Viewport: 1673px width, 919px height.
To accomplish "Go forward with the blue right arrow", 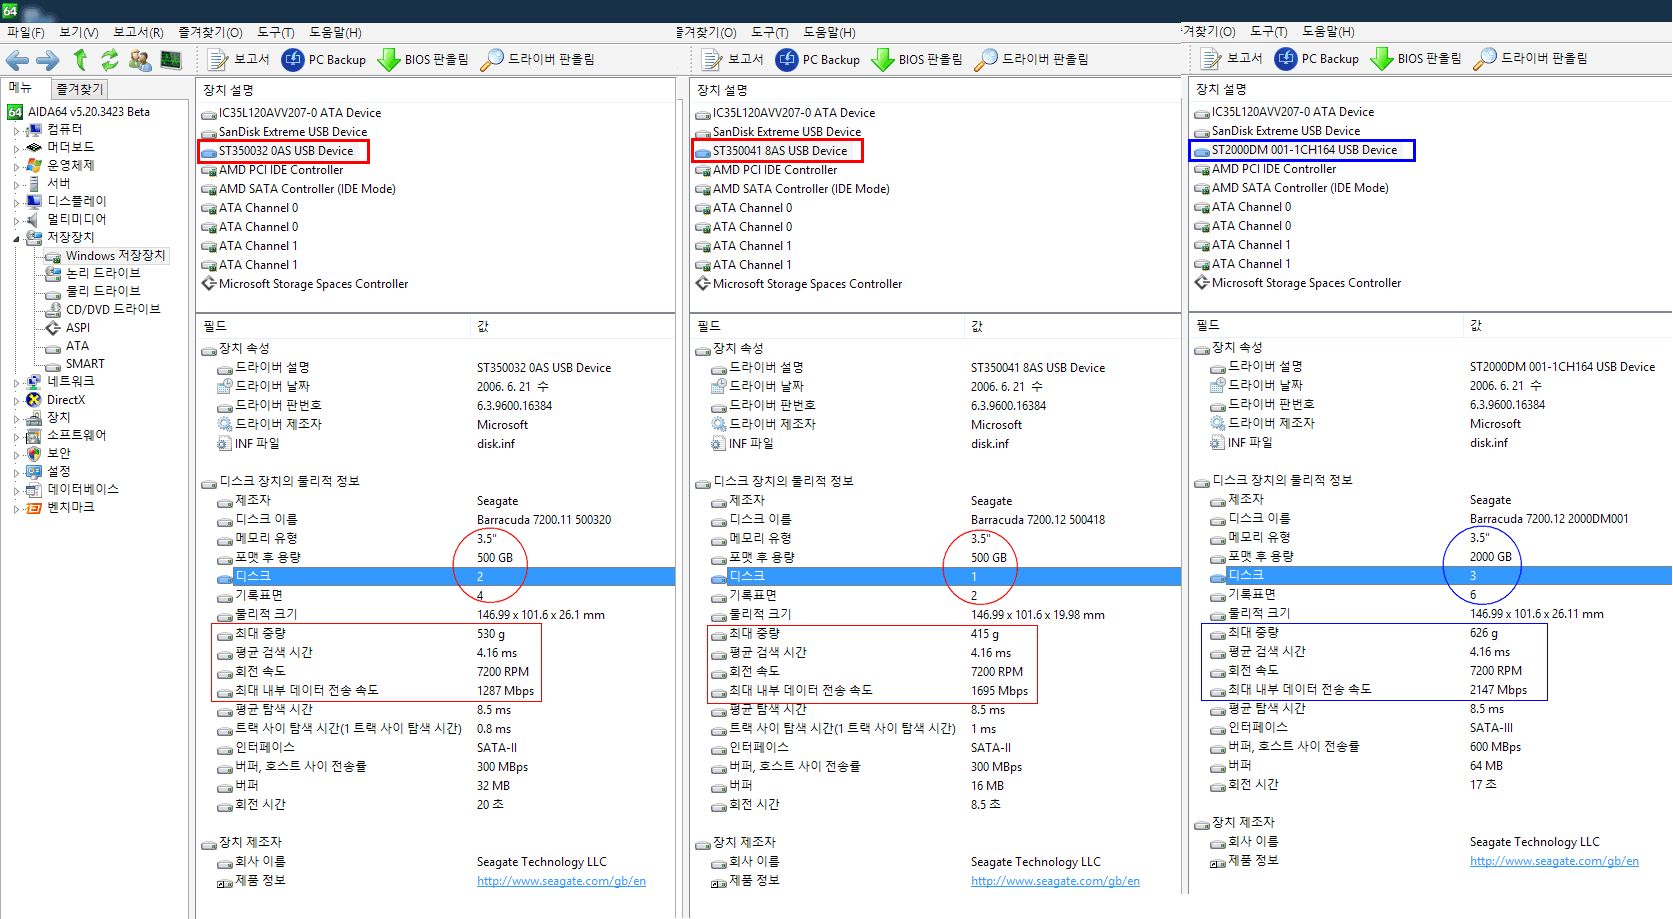I will point(47,60).
